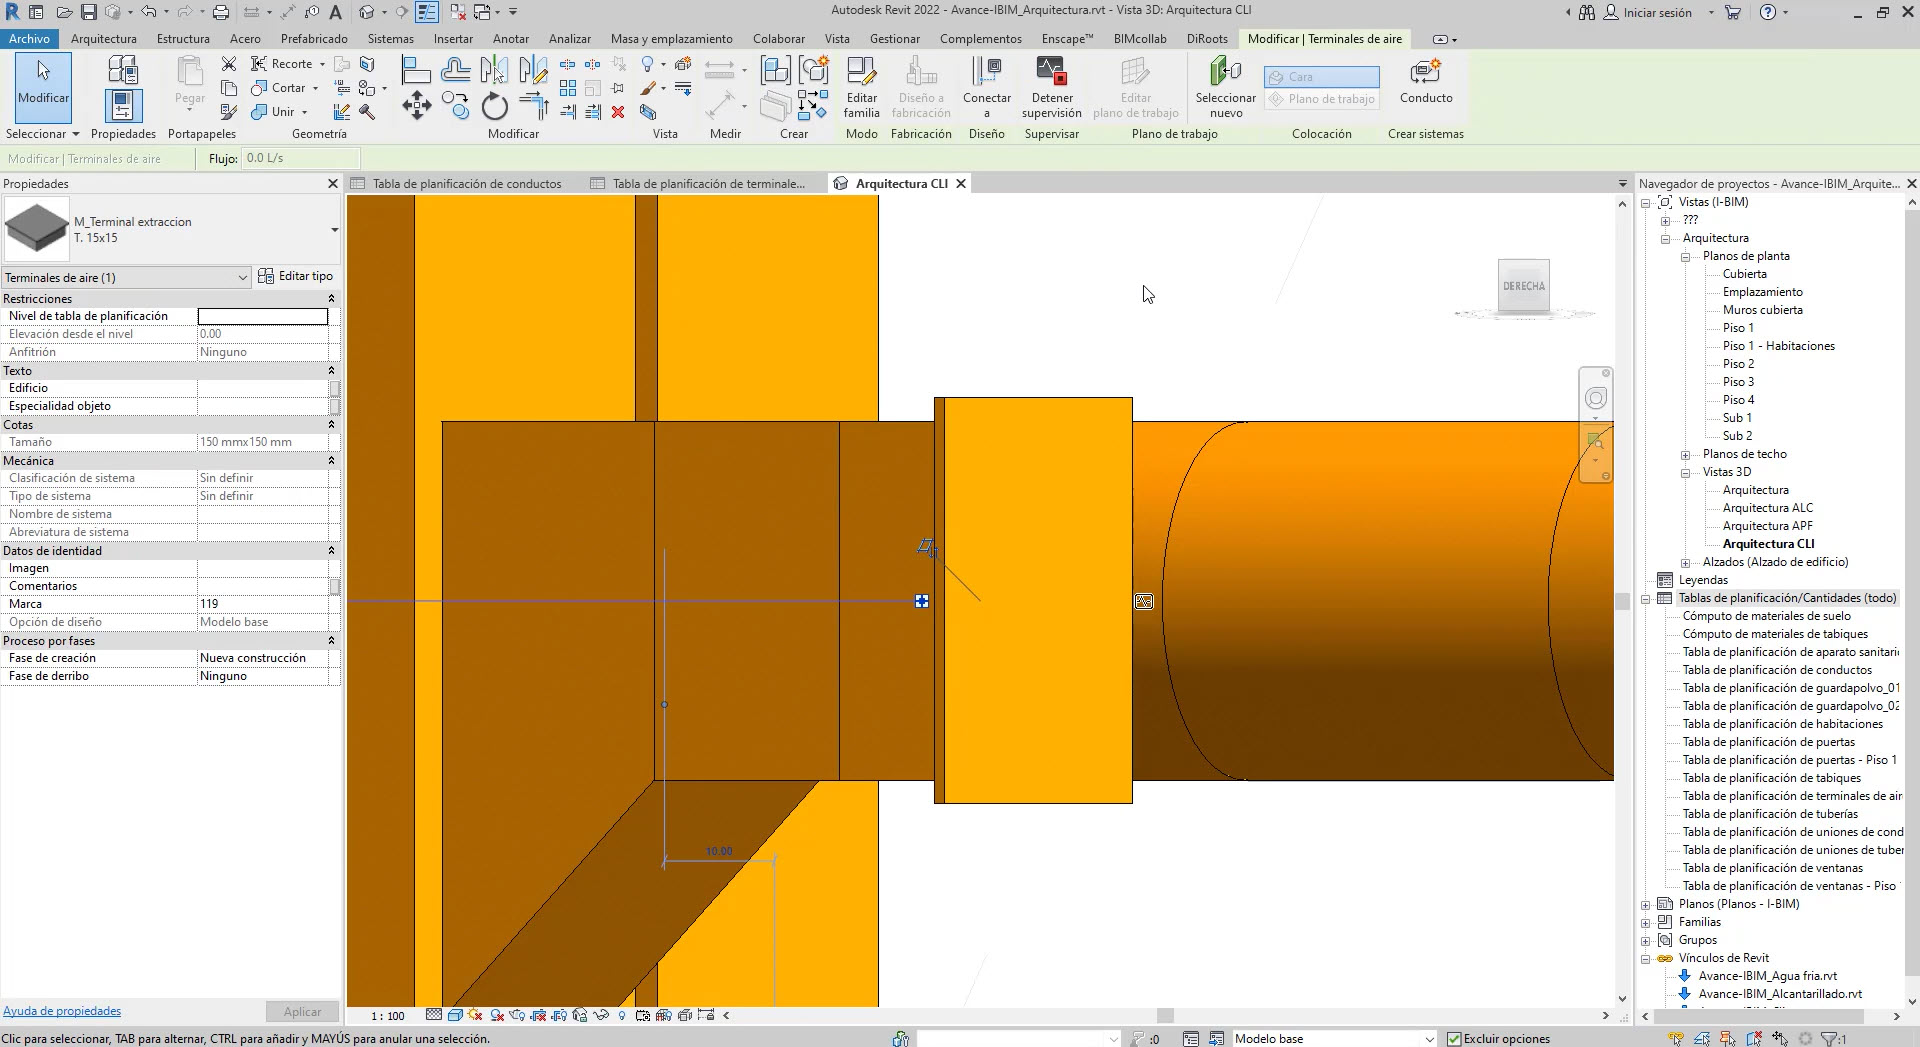The width and height of the screenshot is (1920, 1047).
Task: Expand the Planos de techo tree node
Action: pyautogui.click(x=1685, y=454)
